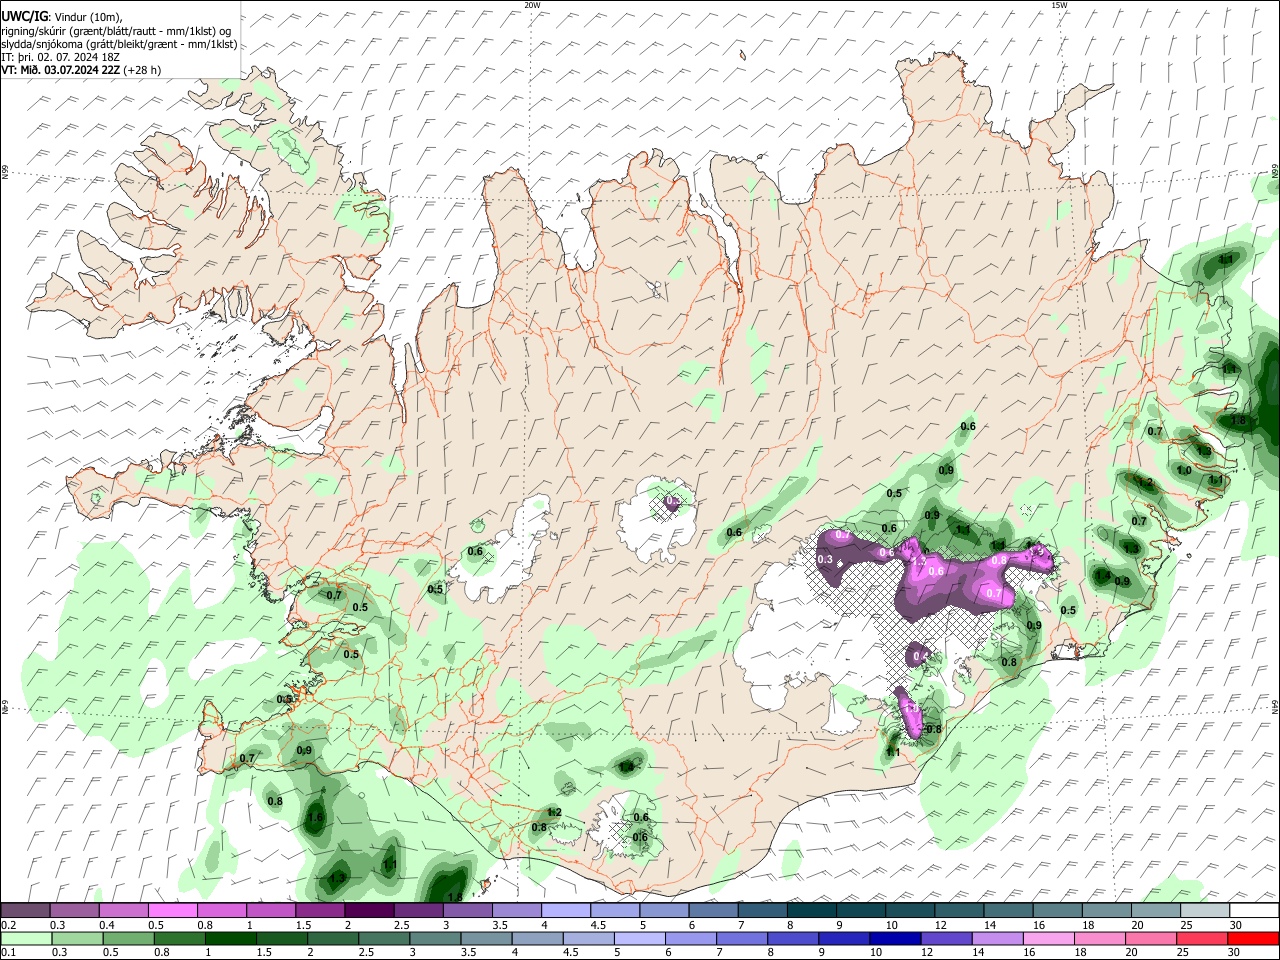
Task: Select lower legend row swatch labeled 20
Action: coord(1152,938)
